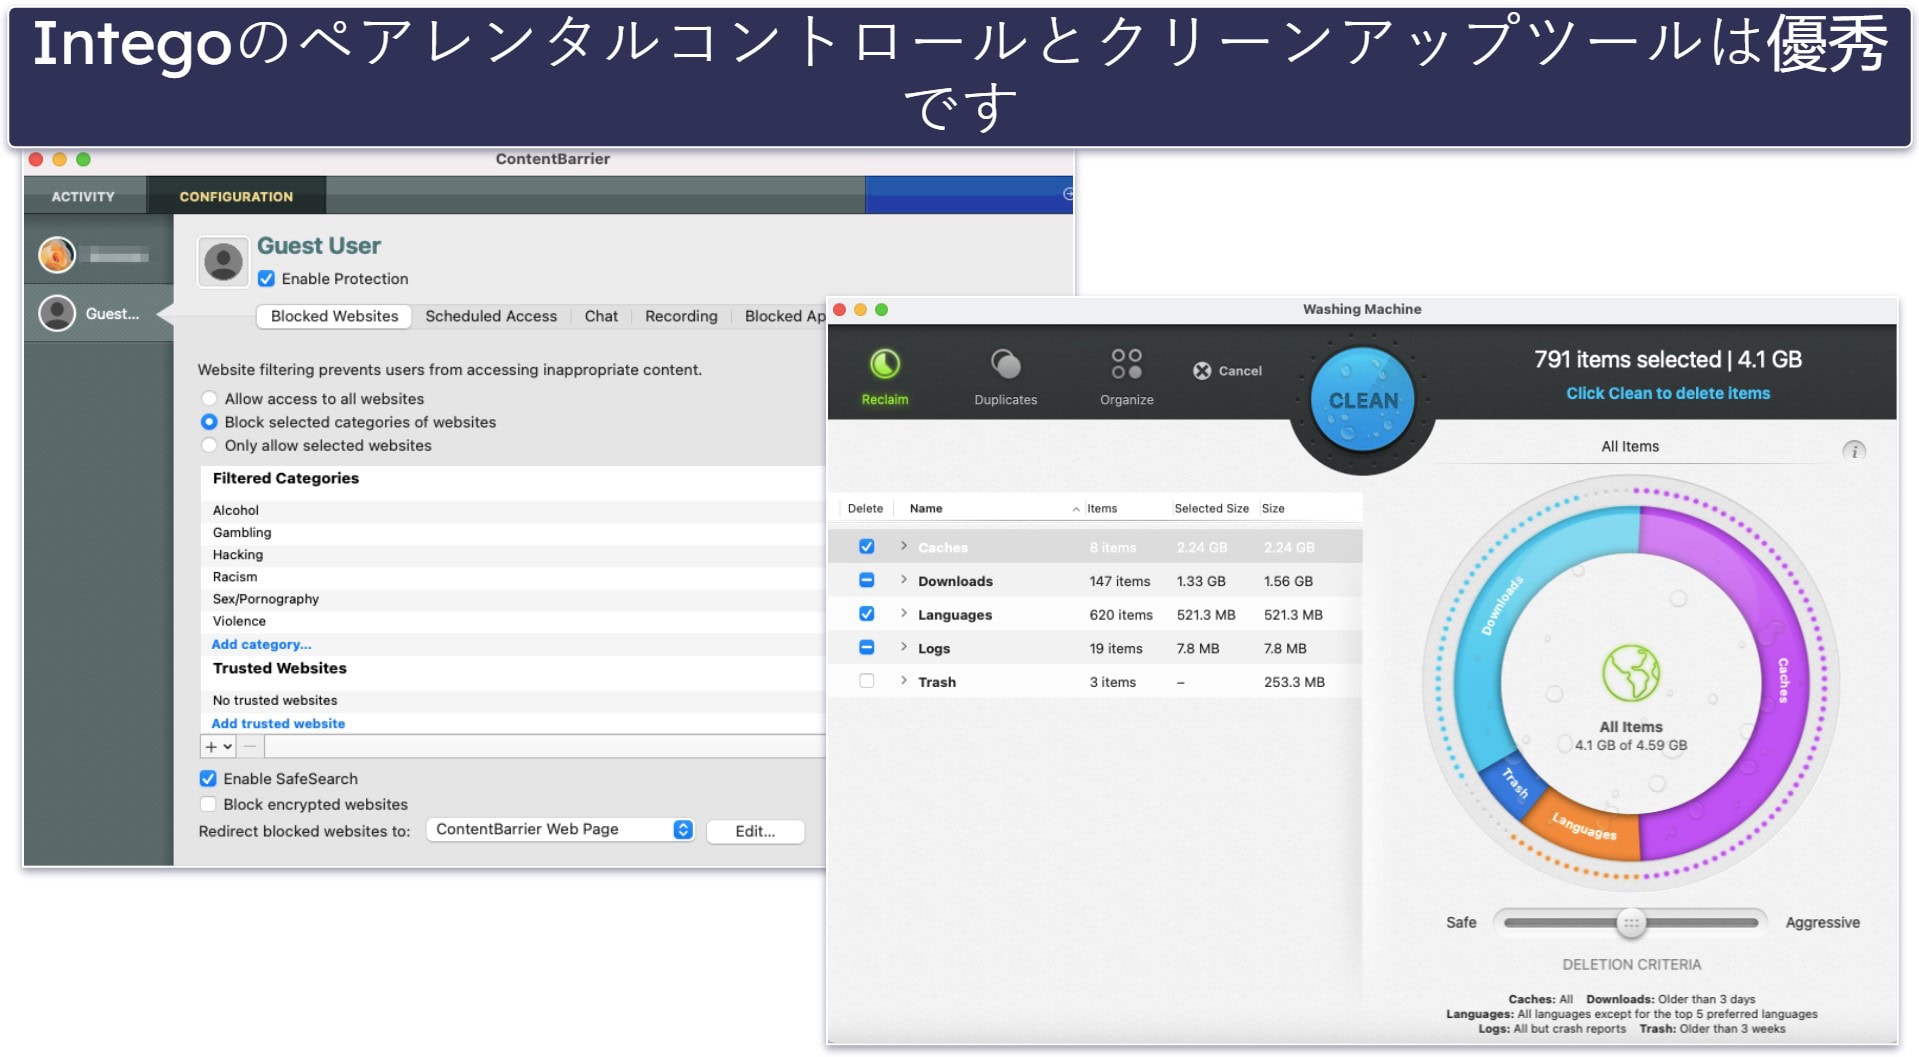Image resolution: width=1919 pixels, height=1057 pixels.
Task: Uncheck the Caches delete checkbox
Action: 867,547
